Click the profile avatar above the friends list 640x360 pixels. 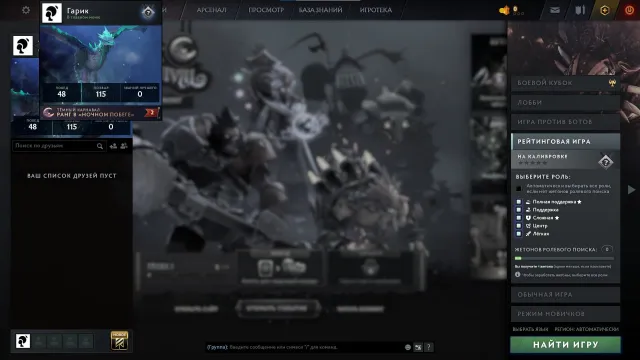pos(23,45)
